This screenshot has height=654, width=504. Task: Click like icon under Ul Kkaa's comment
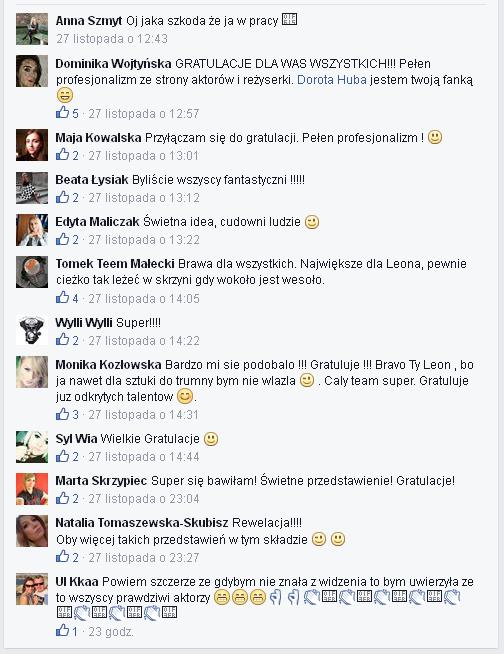point(63,631)
